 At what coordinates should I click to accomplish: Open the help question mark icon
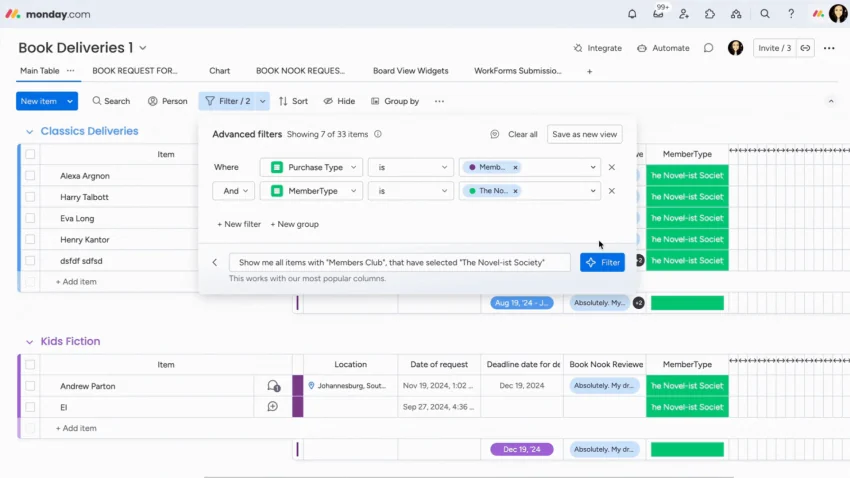(x=791, y=14)
